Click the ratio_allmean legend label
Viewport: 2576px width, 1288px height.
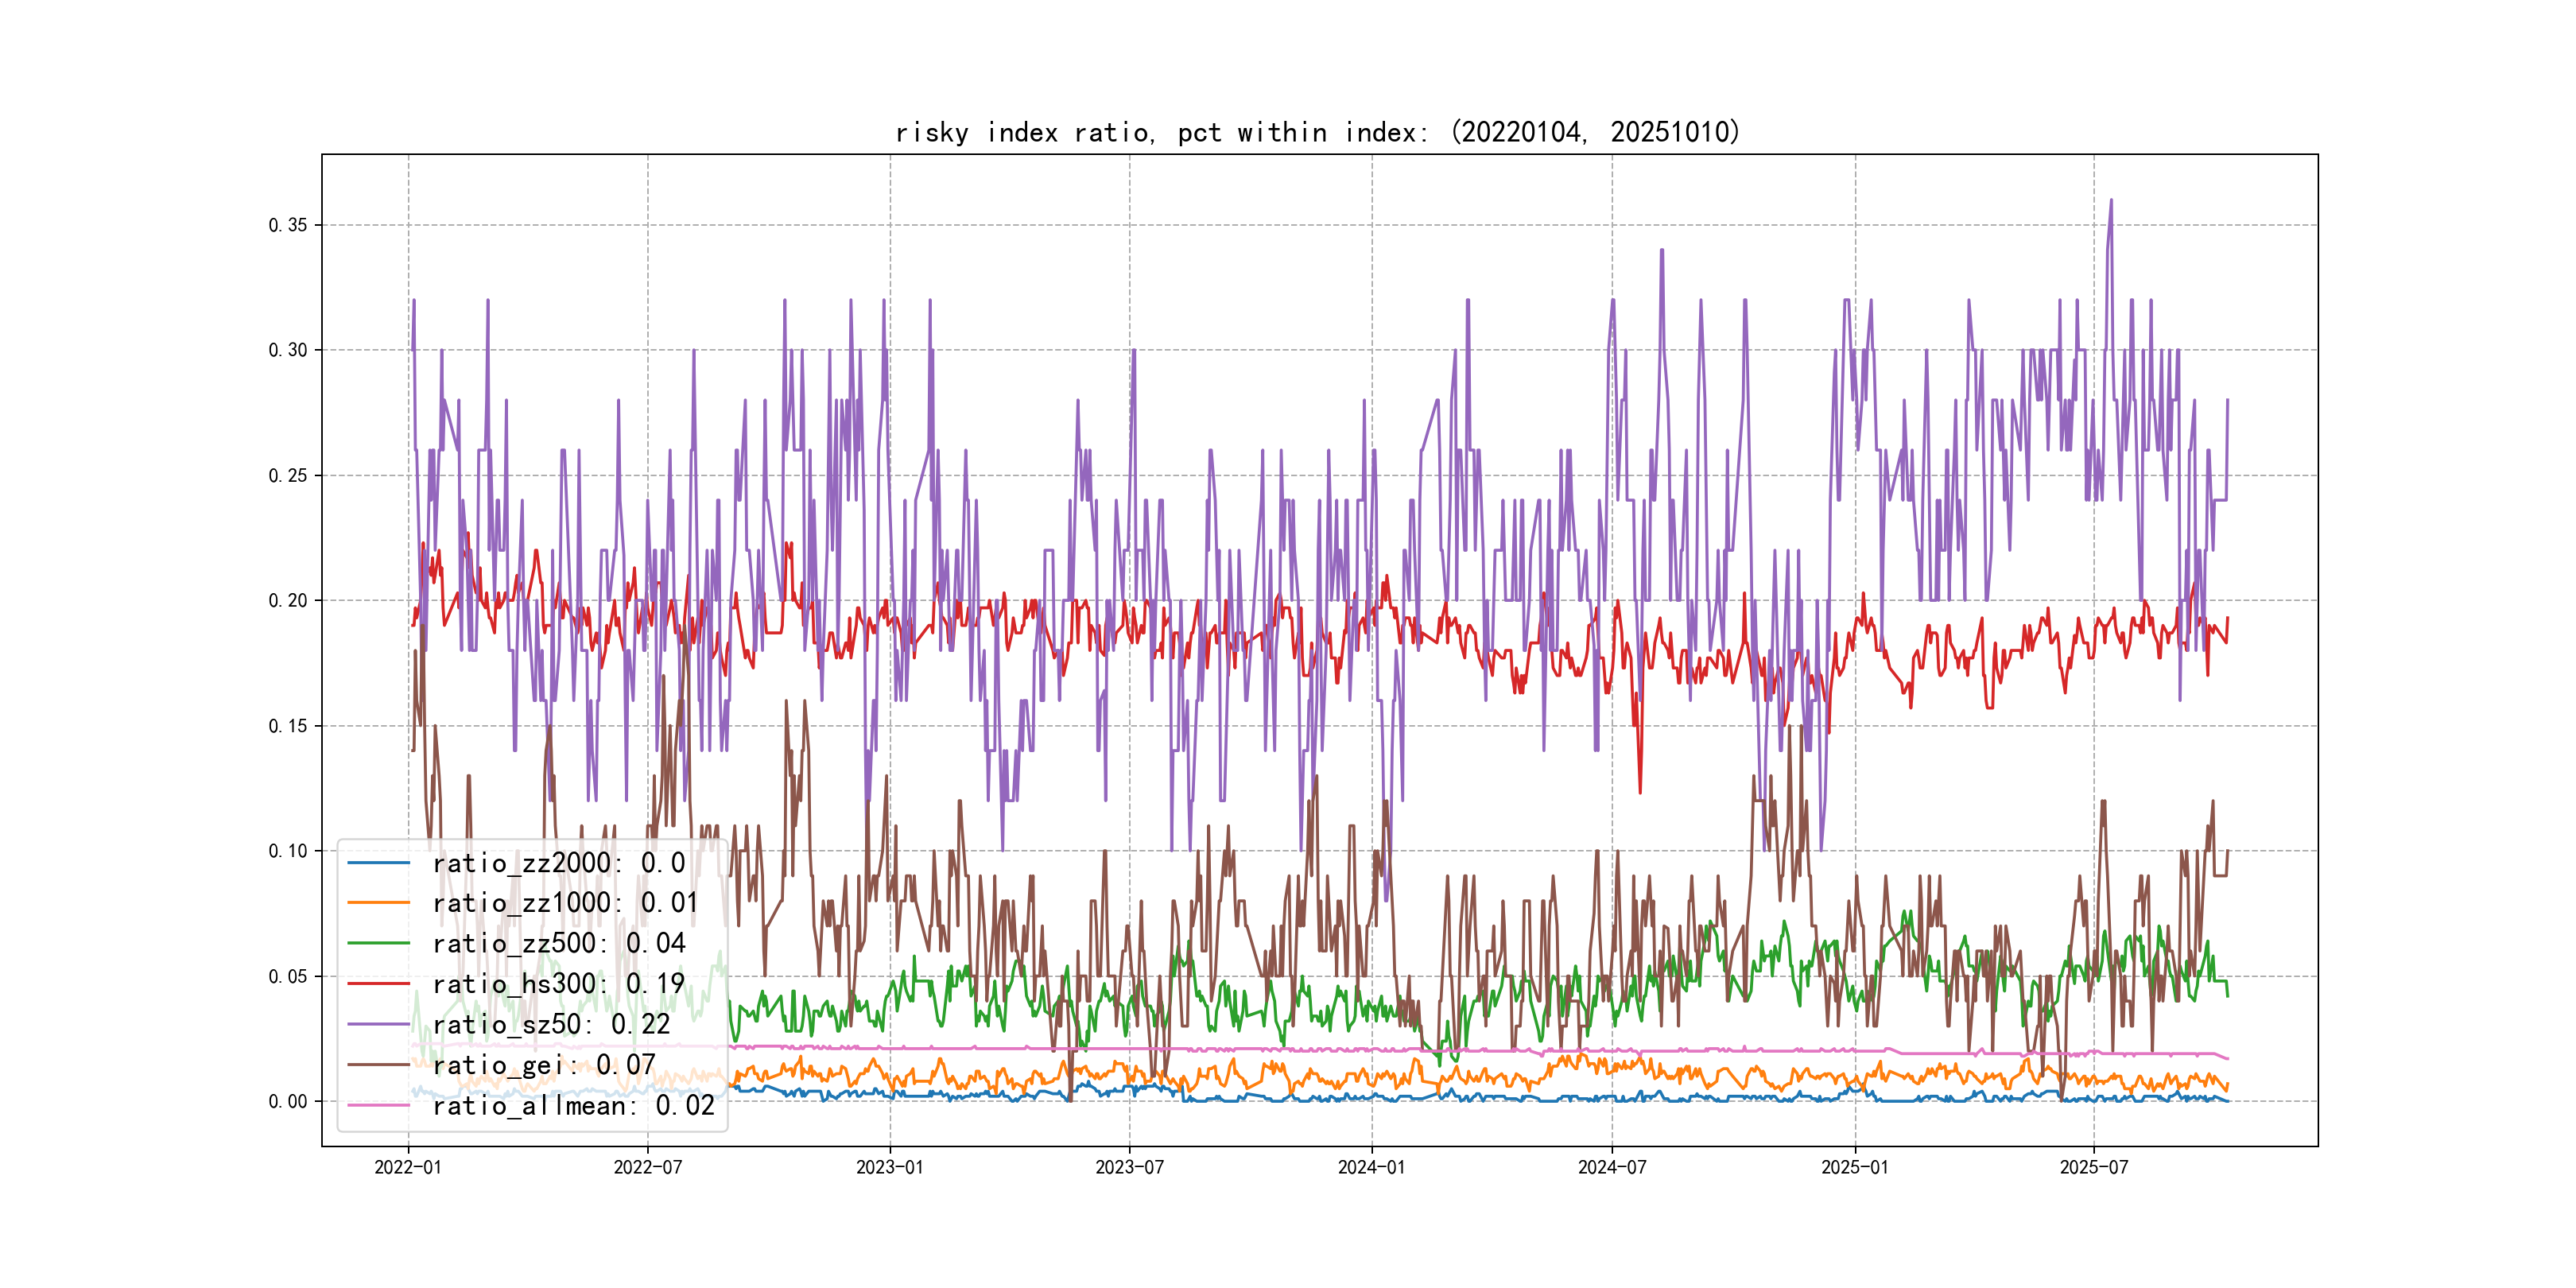point(573,1105)
